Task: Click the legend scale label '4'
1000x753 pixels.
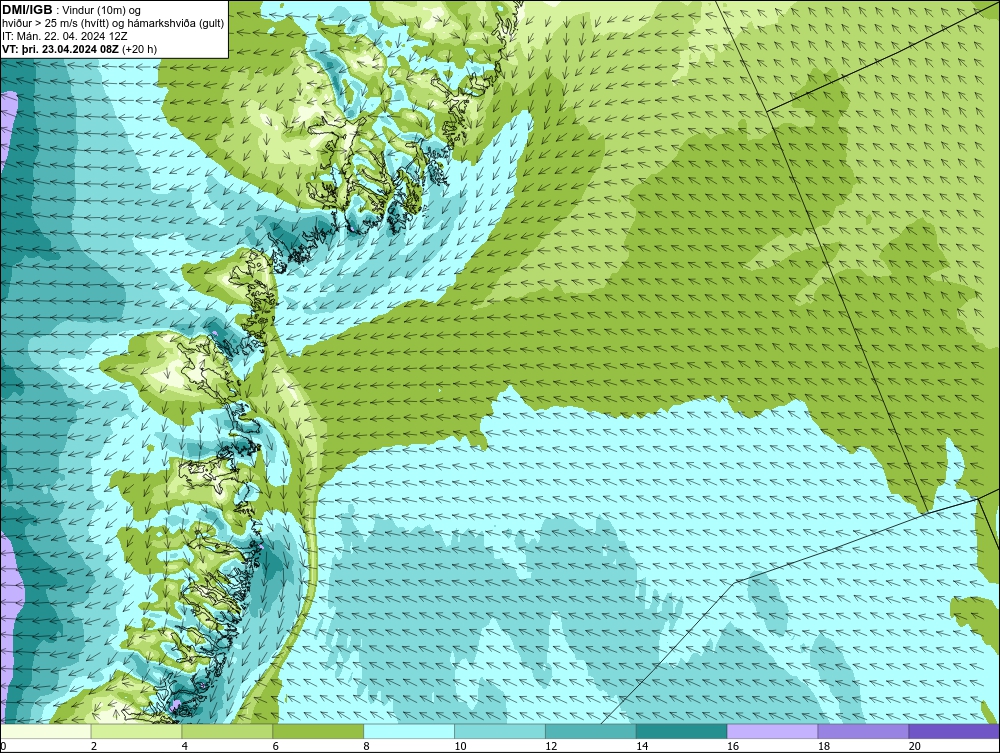Action: (x=184, y=746)
